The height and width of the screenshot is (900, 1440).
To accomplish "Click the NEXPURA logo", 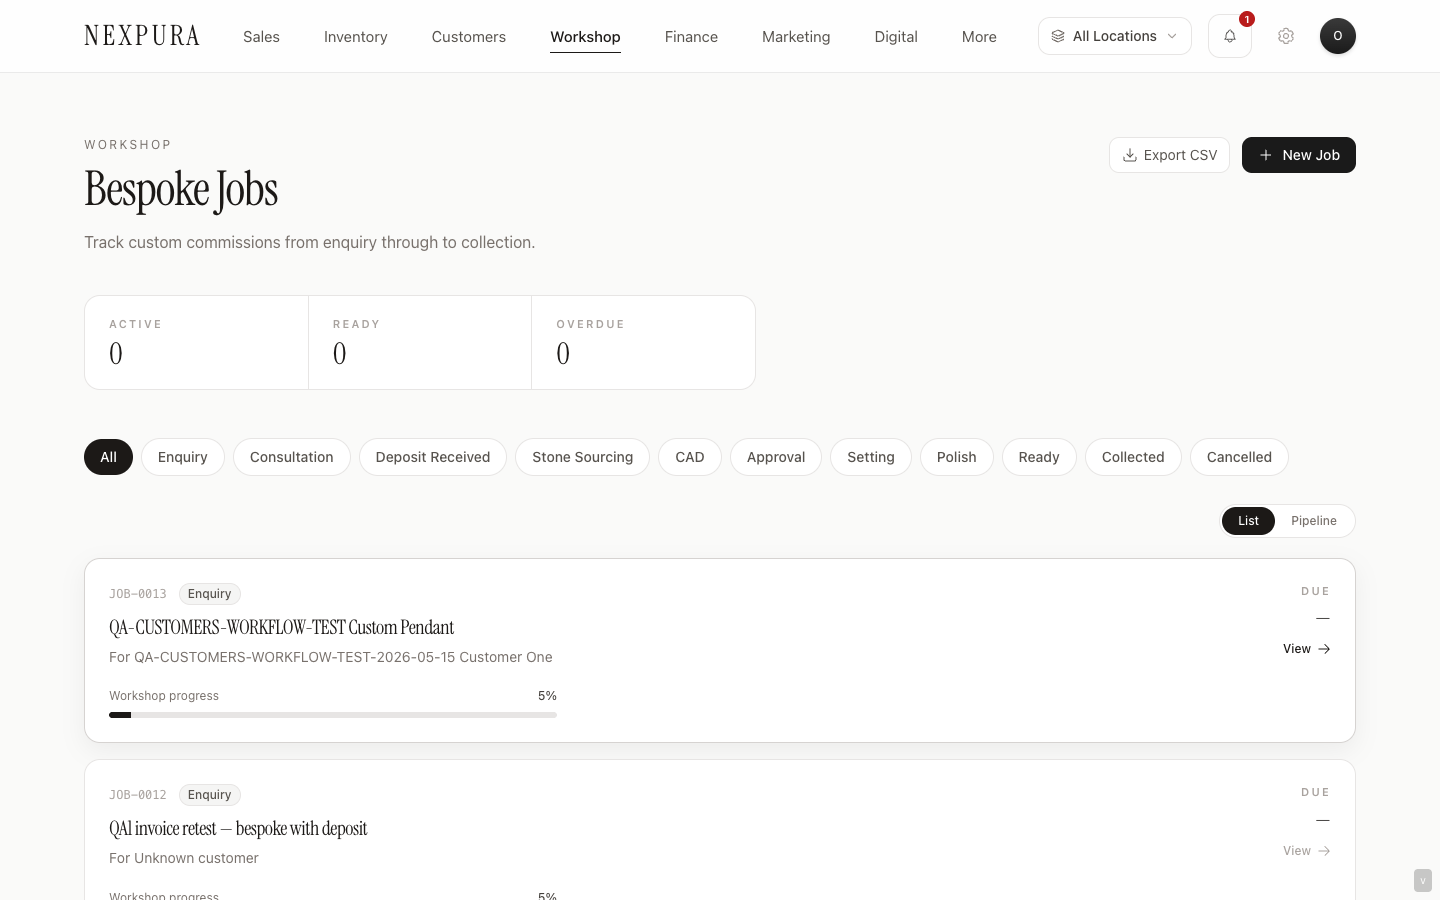I will (142, 36).
